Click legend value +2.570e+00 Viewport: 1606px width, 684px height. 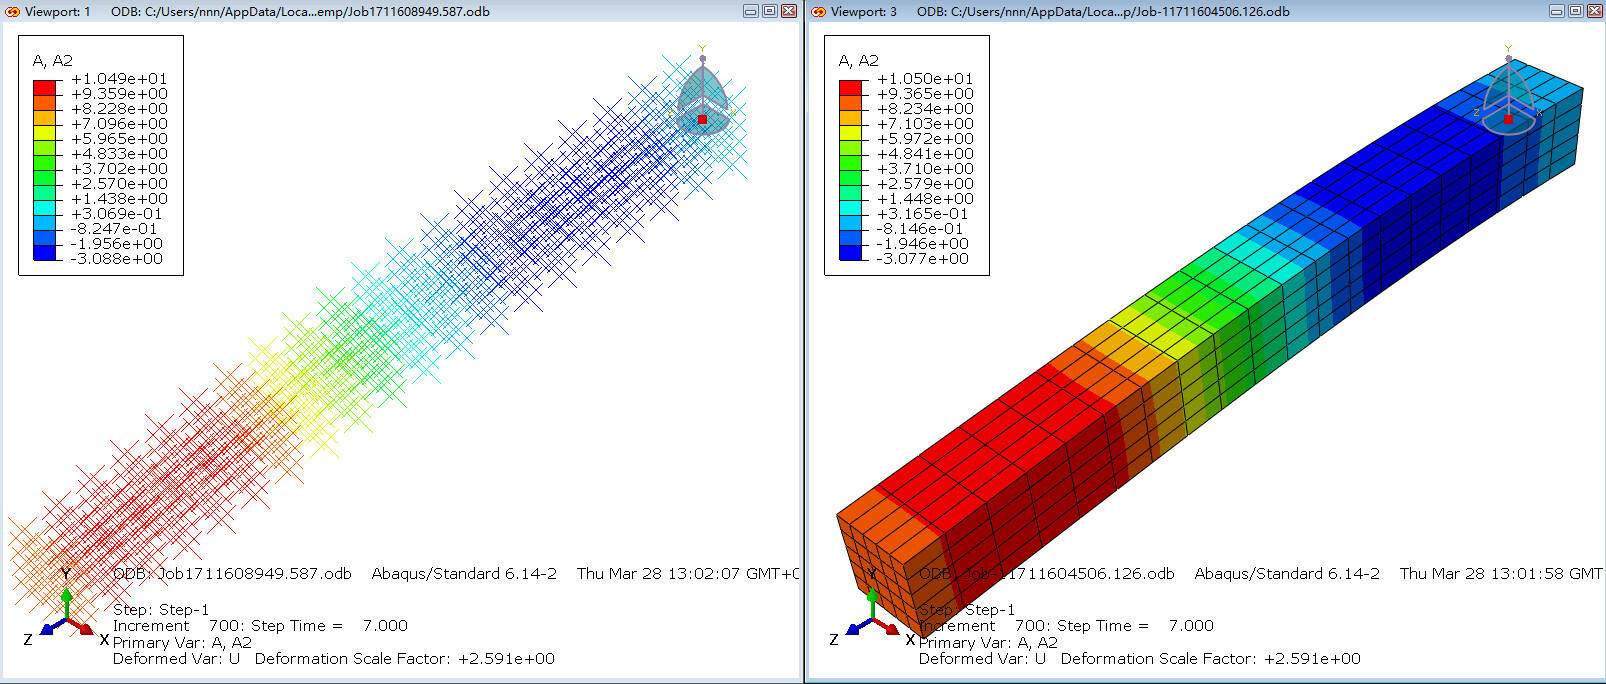(x=119, y=183)
